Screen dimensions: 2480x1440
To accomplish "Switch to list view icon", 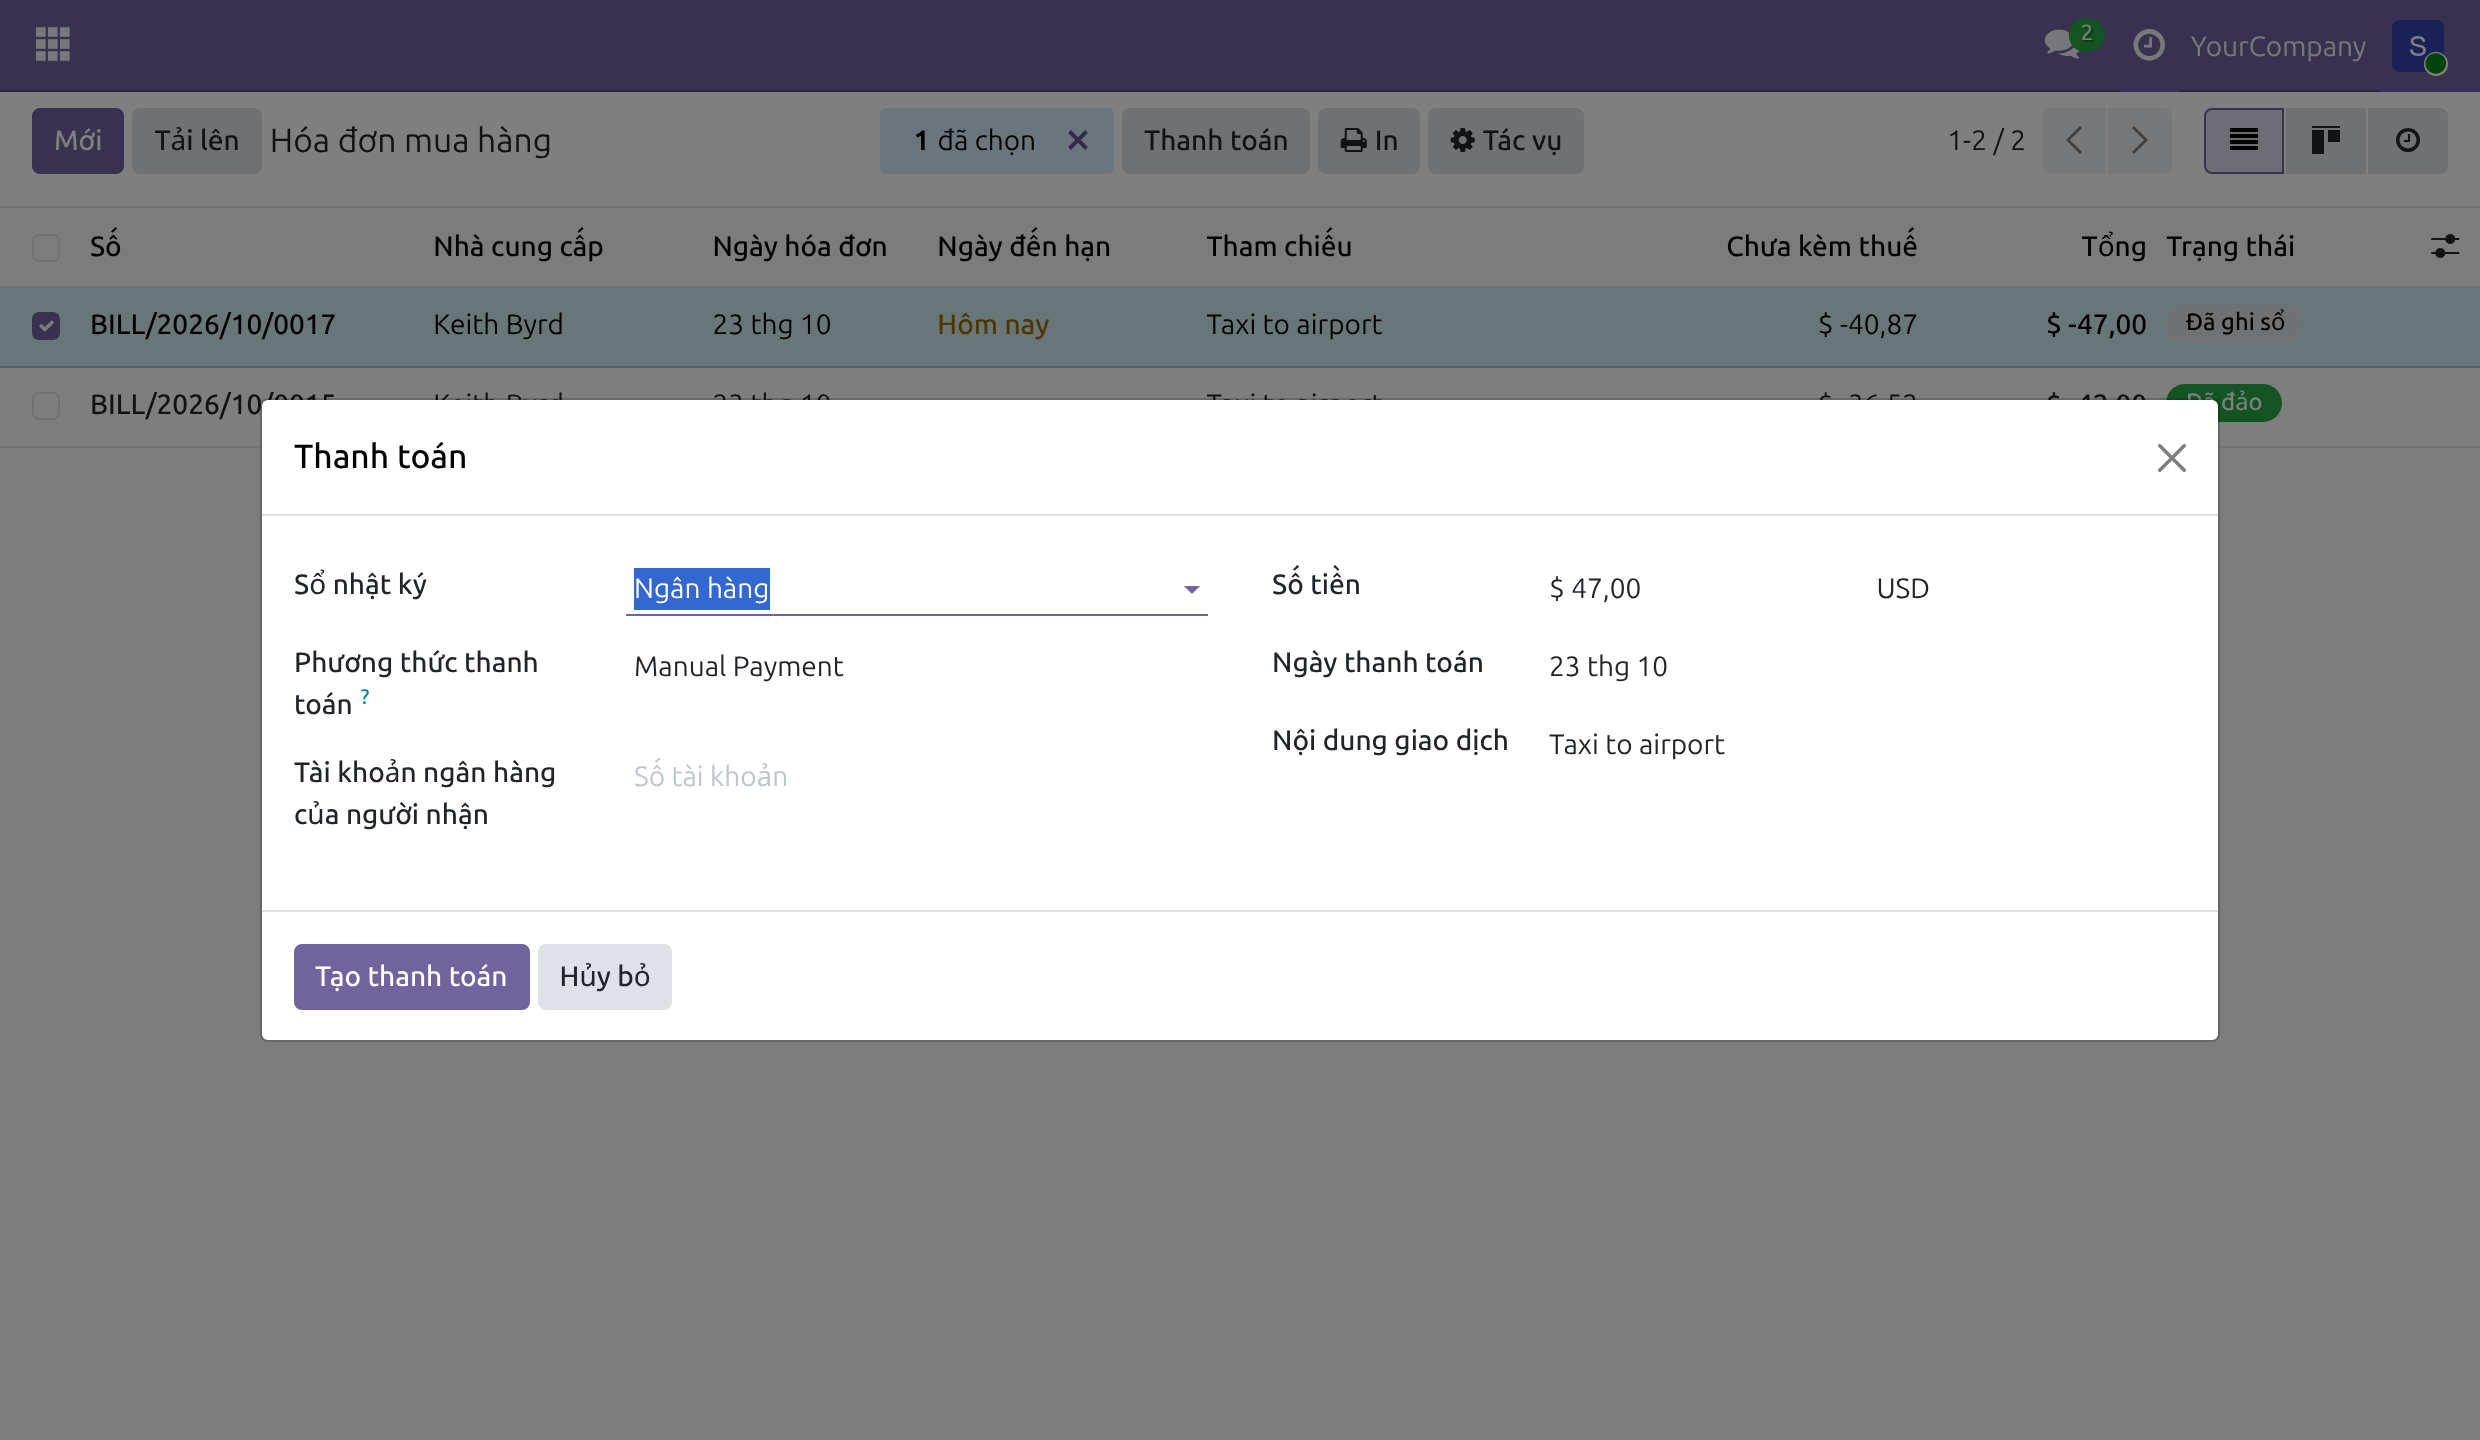I will coord(2244,141).
